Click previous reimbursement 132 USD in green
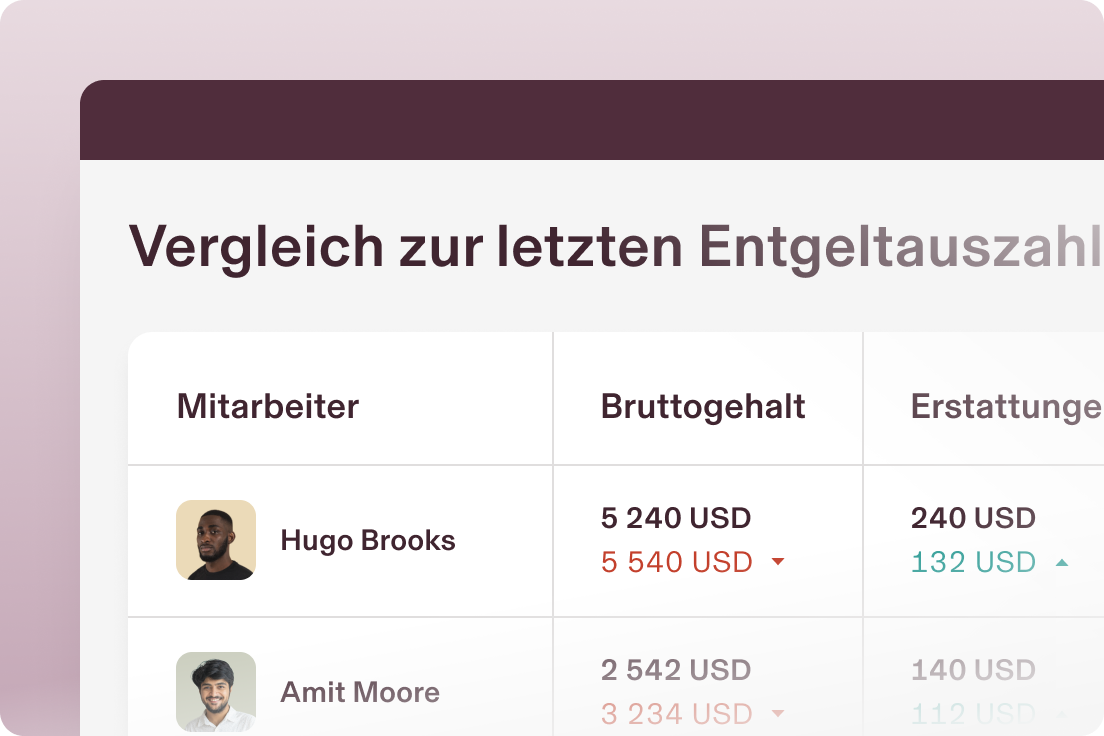 click(x=973, y=562)
